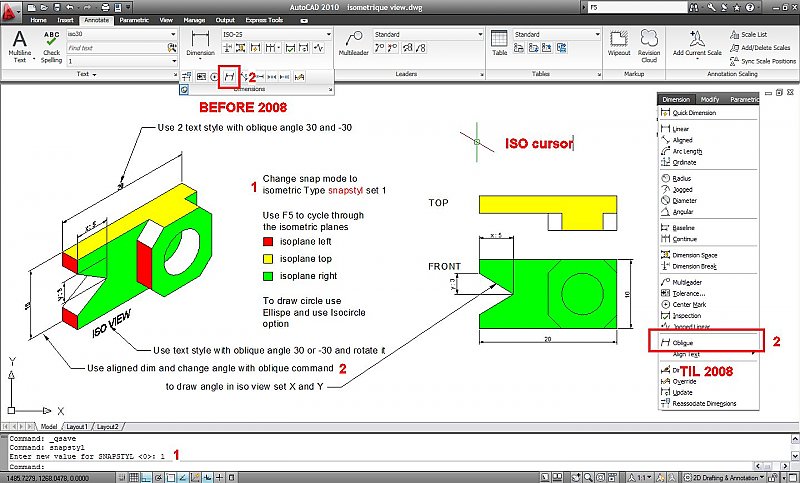Image resolution: width=800 pixels, height=483 pixels.
Task: Click the Help question mark icon
Action: click(x=749, y=7)
